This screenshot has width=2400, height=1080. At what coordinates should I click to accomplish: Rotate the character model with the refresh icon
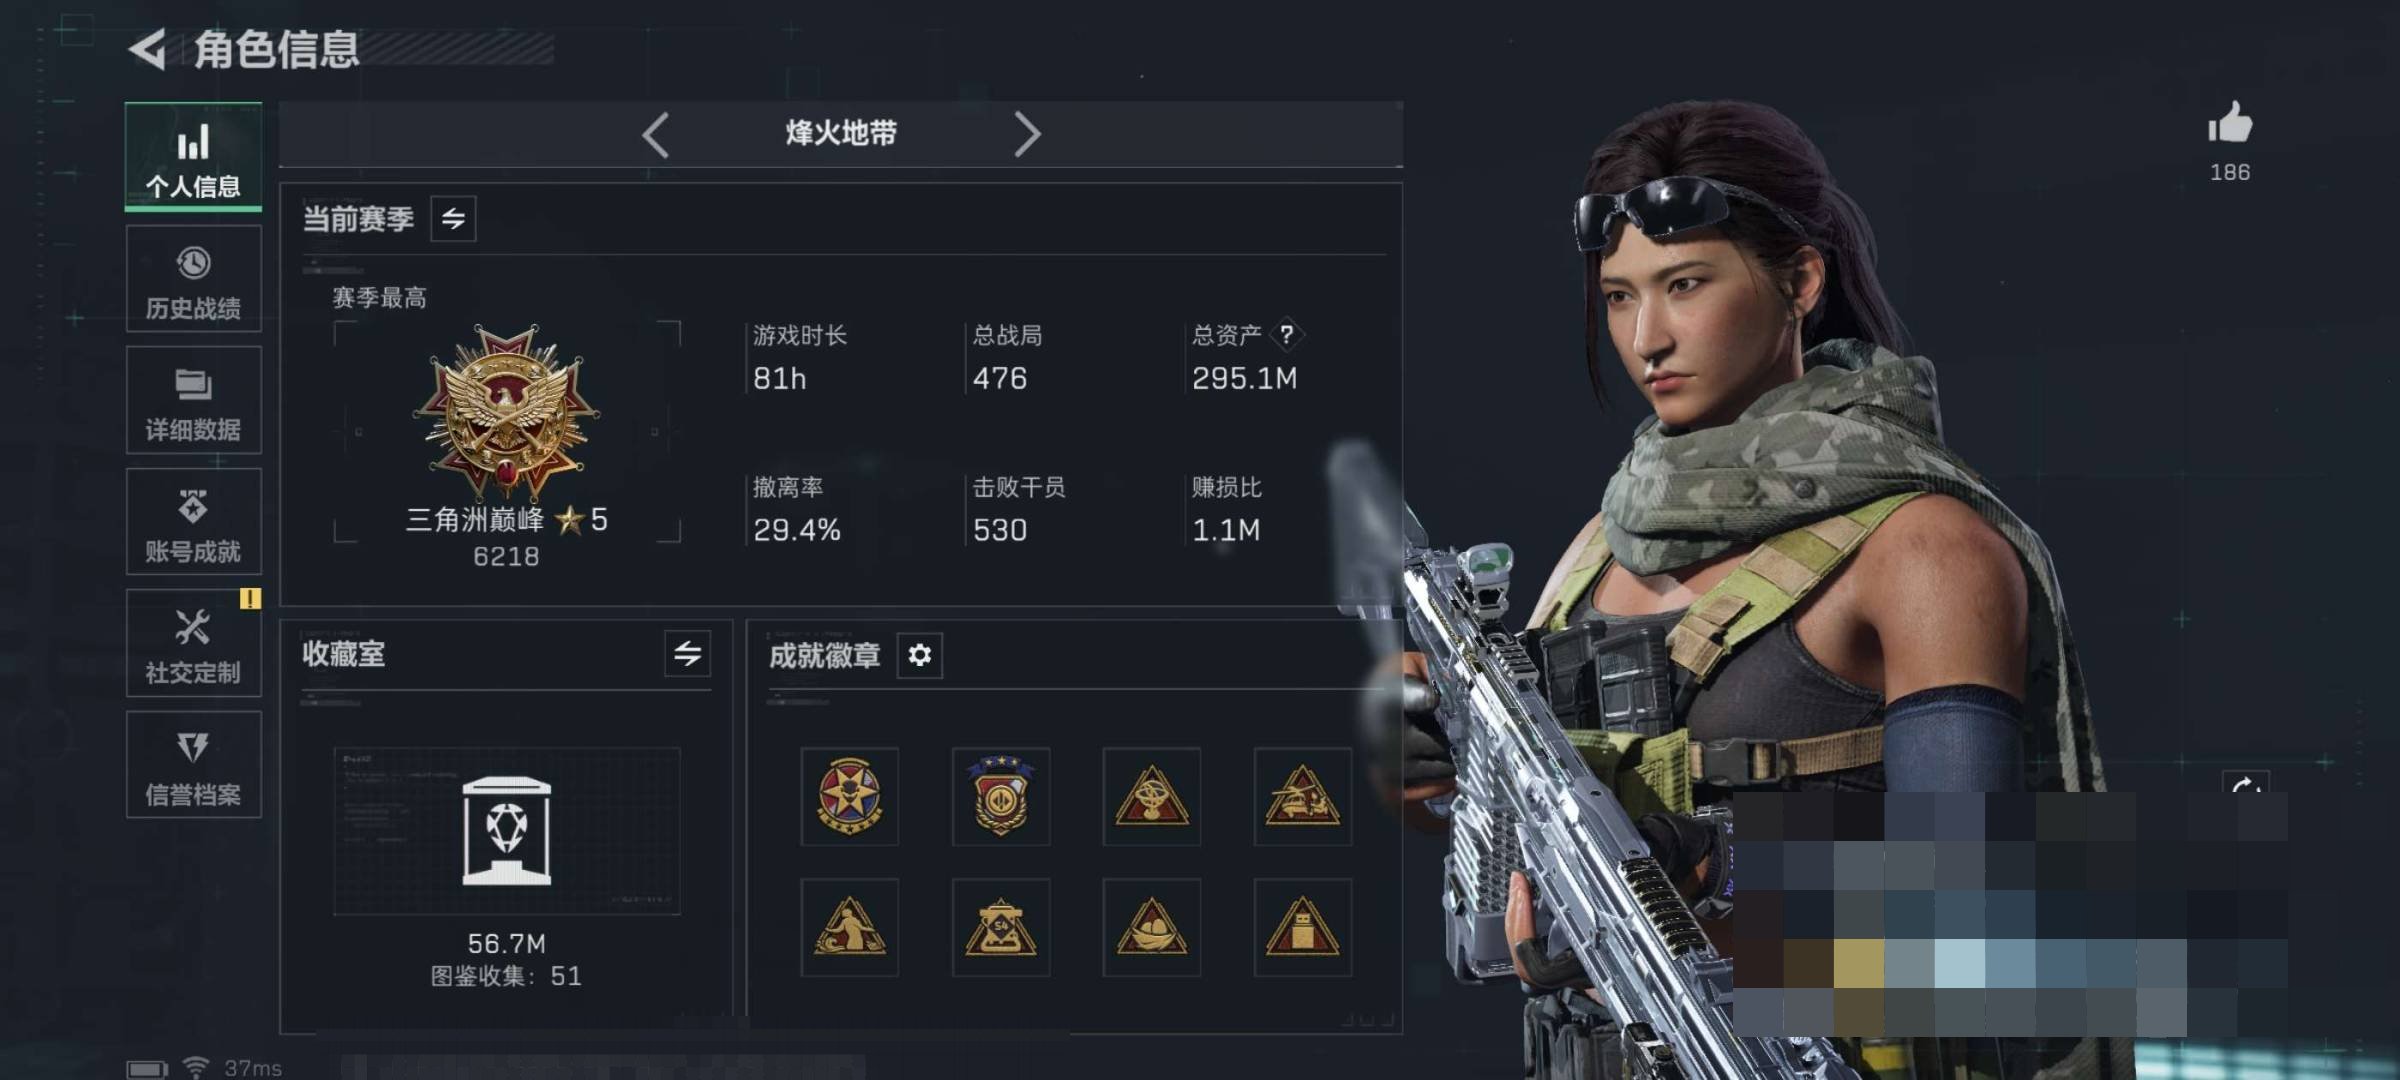pyautogui.click(x=2245, y=785)
